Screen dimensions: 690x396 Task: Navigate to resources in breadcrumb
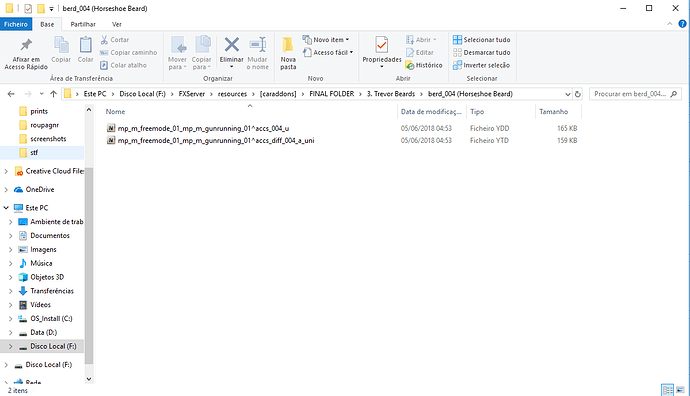[232, 94]
